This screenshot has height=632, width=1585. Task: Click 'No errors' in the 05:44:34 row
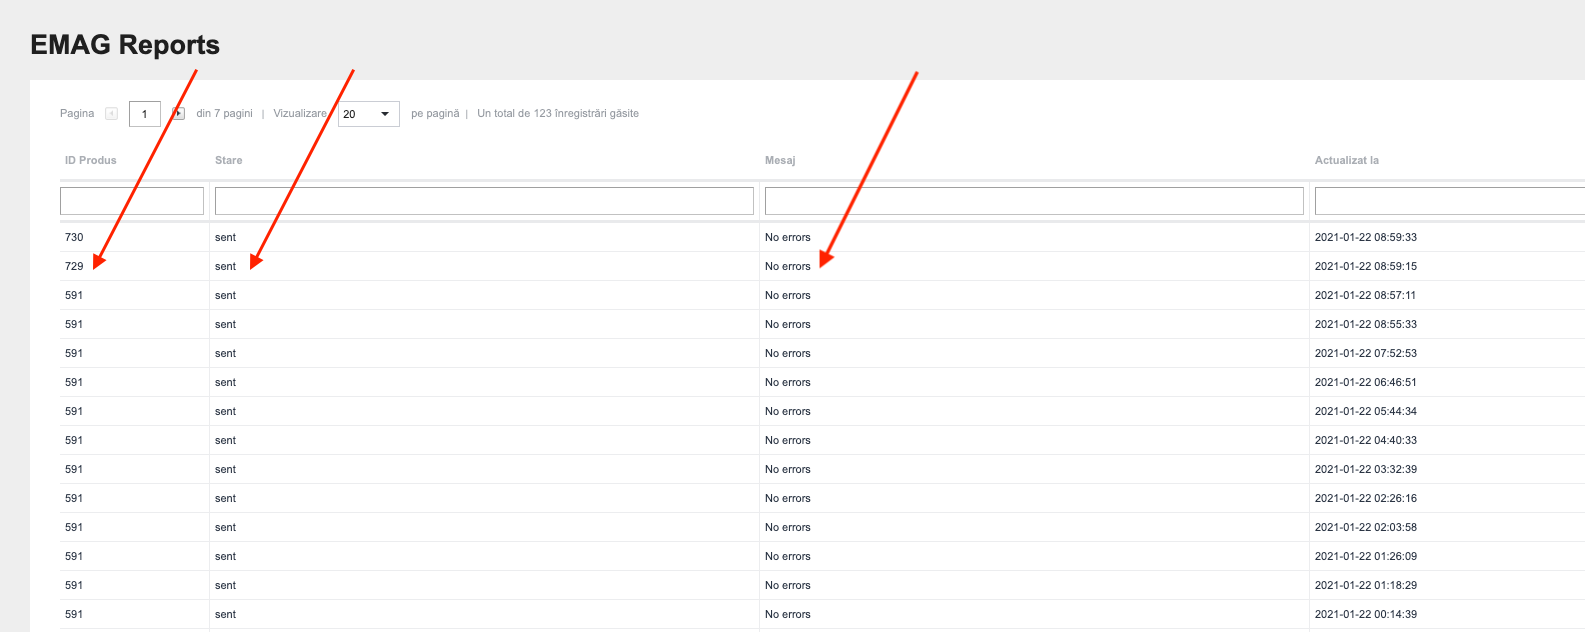tap(788, 411)
